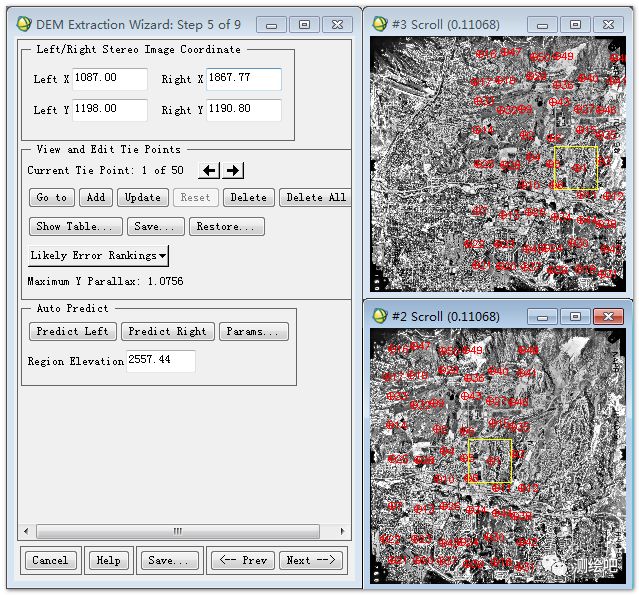Click the Update tie point button

pyautogui.click(x=142, y=198)
